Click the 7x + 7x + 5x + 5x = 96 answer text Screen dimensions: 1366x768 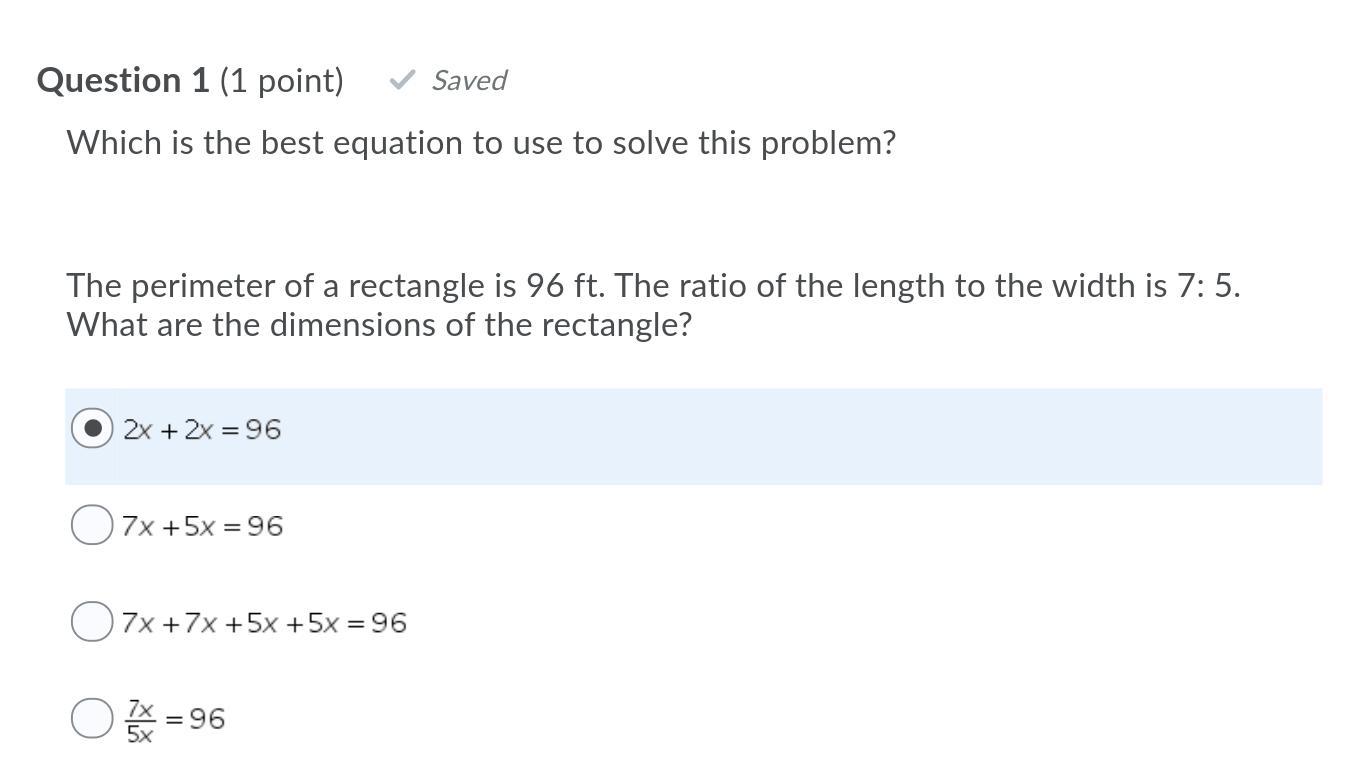coord(265,623)
